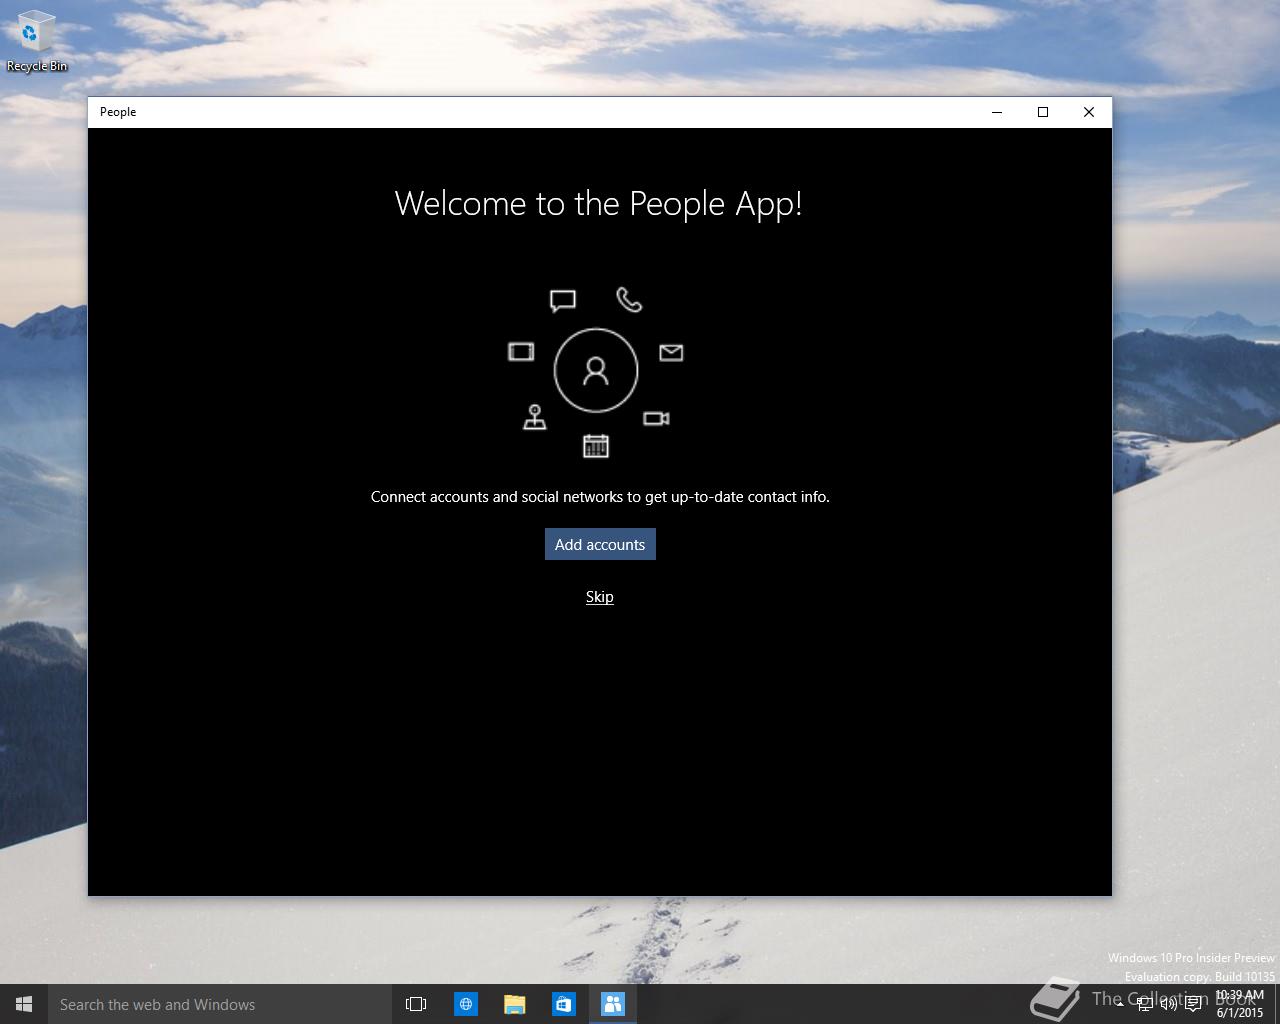This screenshot has height=1024, width=1280.
Task: Minimize the People window
Action: (x=997, y=112)
